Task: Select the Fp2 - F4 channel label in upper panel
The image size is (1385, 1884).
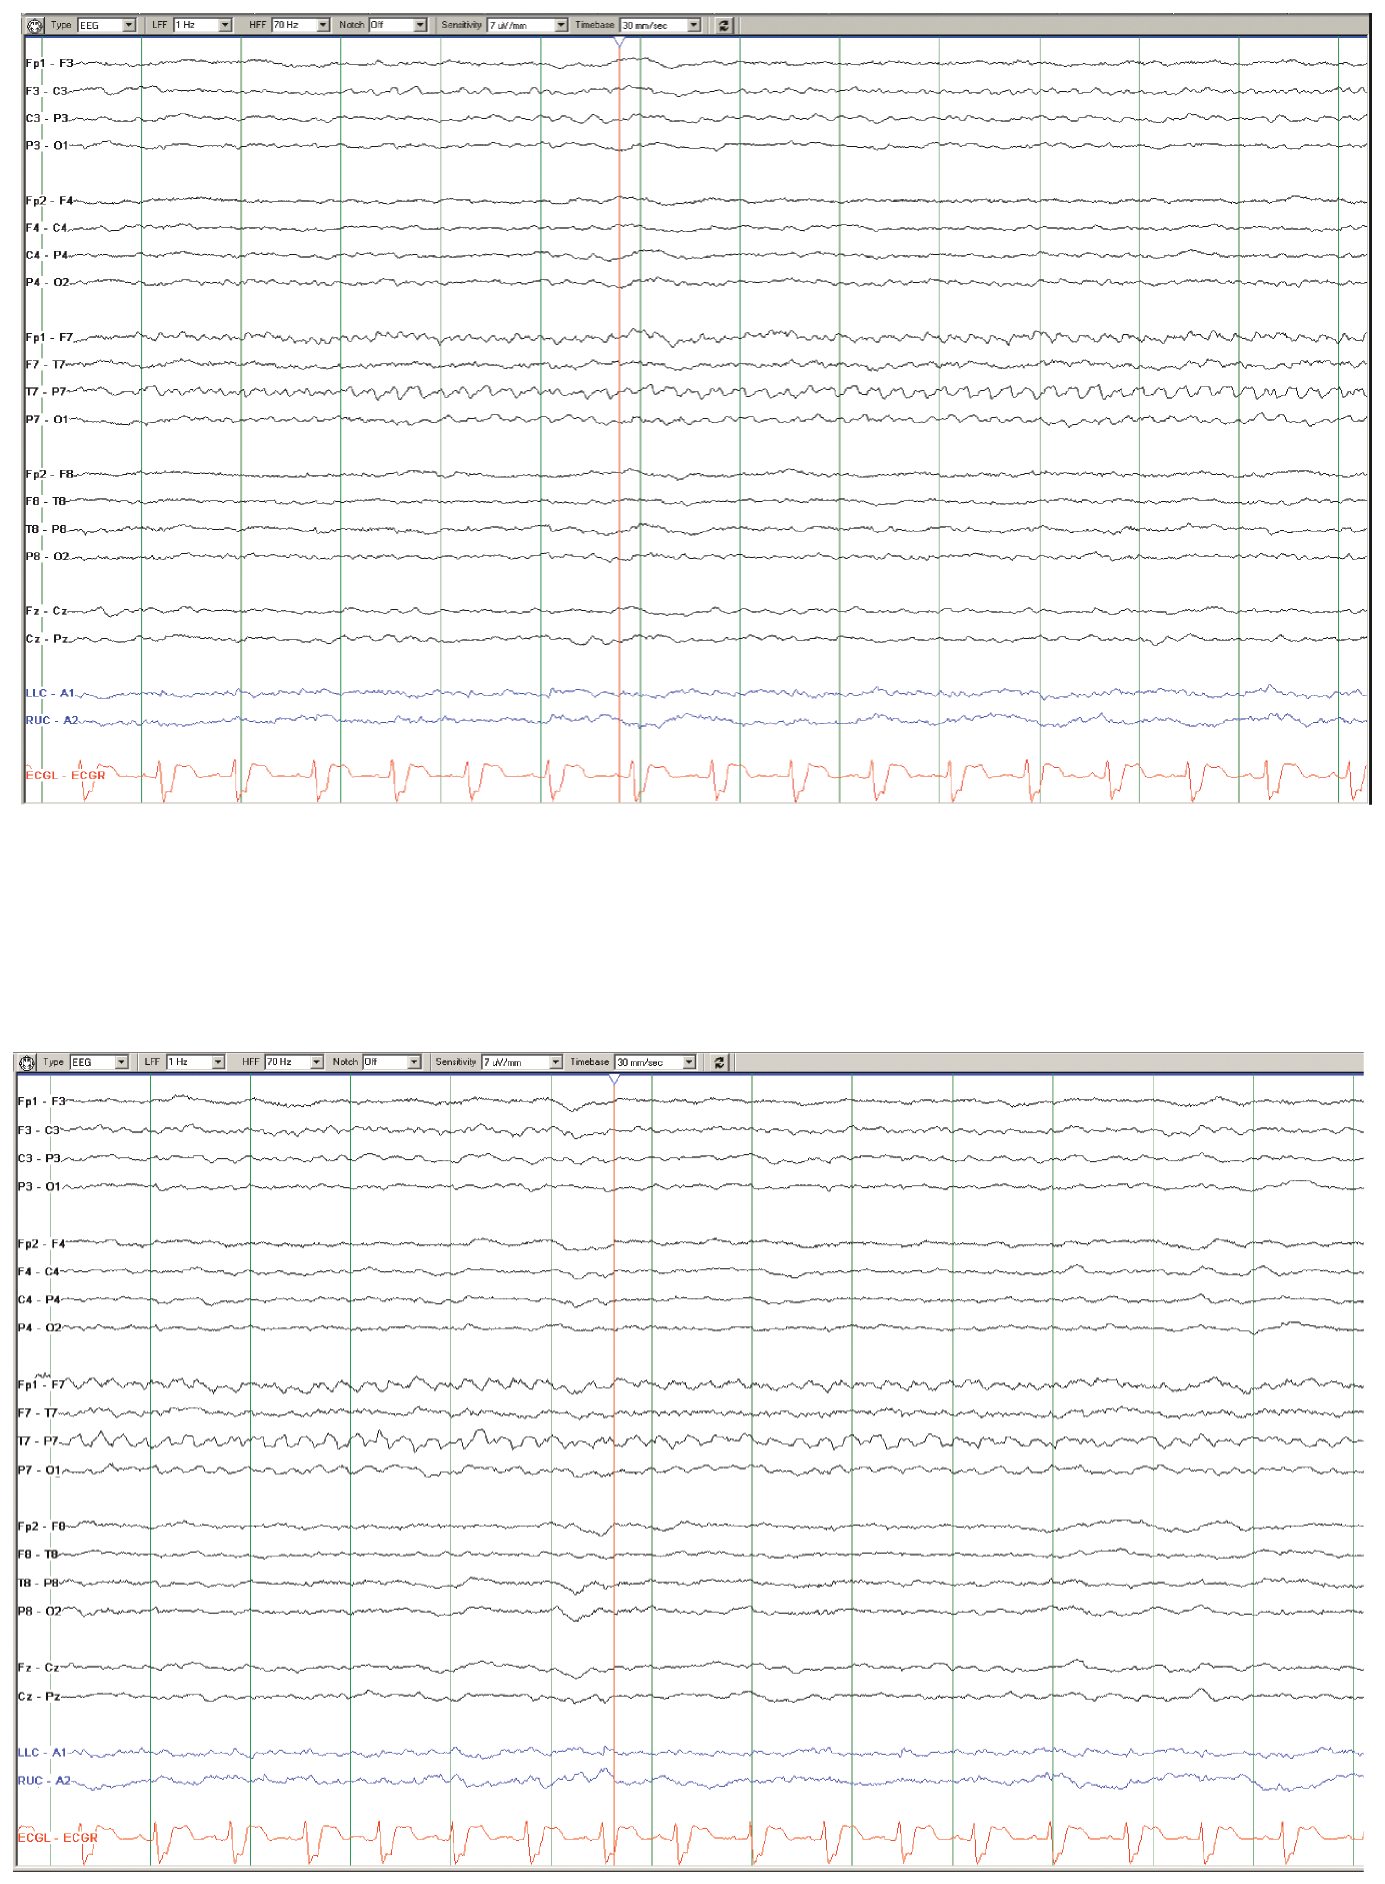Action: tap(49, 200)
